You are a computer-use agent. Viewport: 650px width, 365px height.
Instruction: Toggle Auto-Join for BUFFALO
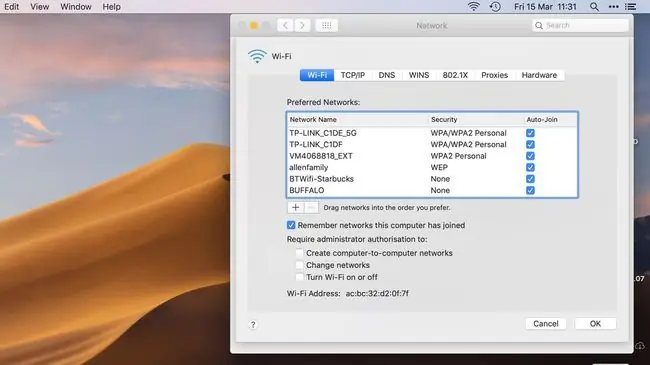click(530, 190)
